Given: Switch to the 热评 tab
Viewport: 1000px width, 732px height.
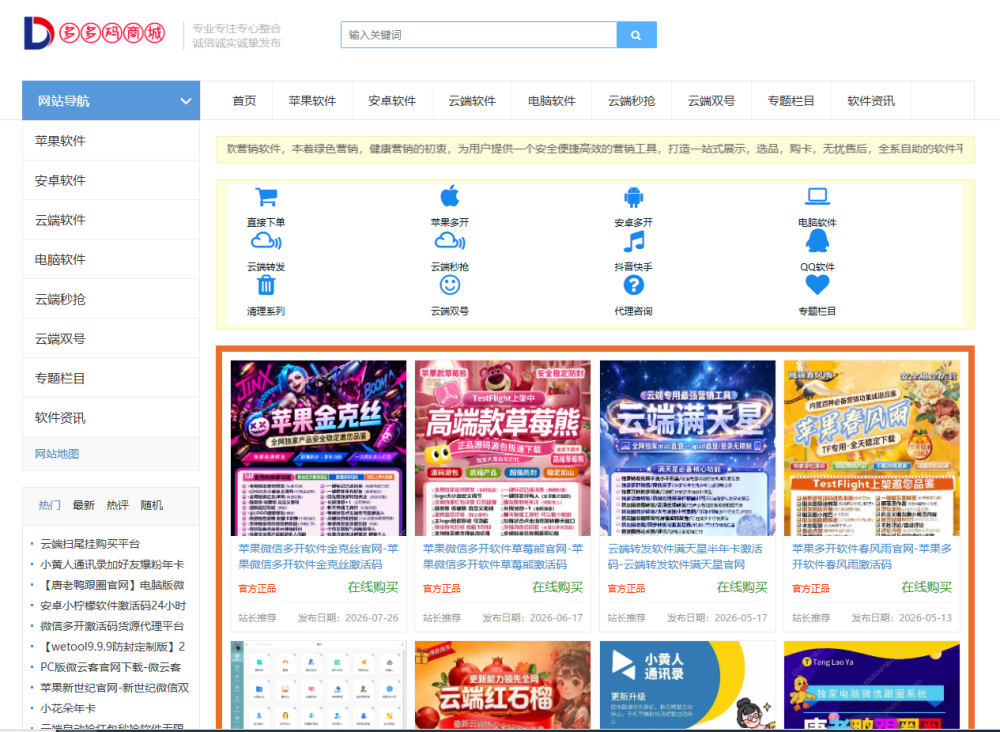Looking at the screenshot, I should (117, 505).
